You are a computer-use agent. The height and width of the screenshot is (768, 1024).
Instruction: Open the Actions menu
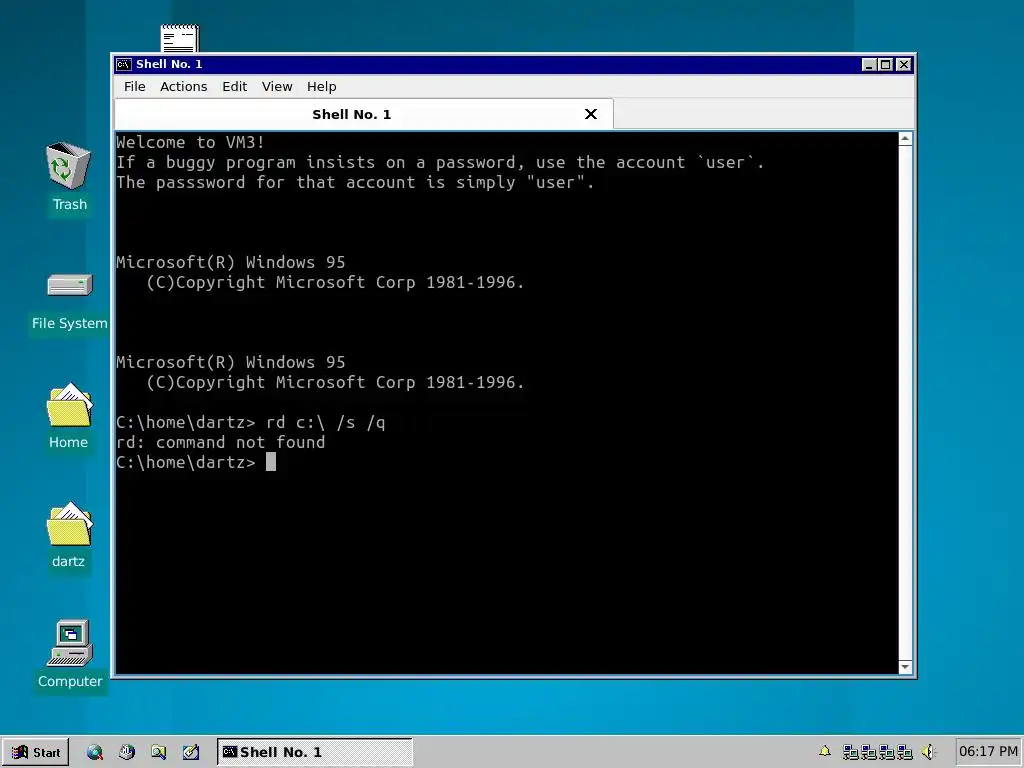[184, 86]
